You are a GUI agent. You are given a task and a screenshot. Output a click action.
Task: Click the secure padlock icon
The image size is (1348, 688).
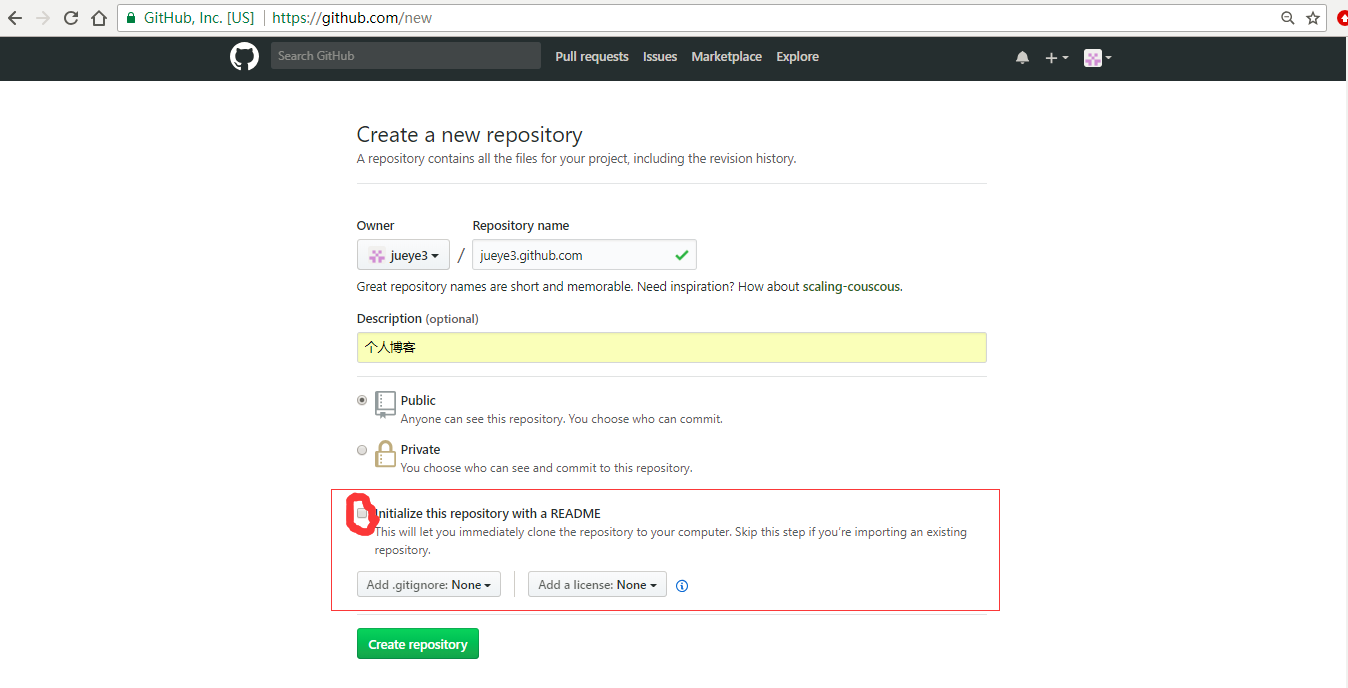pyautogui.click(x=131, y=18)
